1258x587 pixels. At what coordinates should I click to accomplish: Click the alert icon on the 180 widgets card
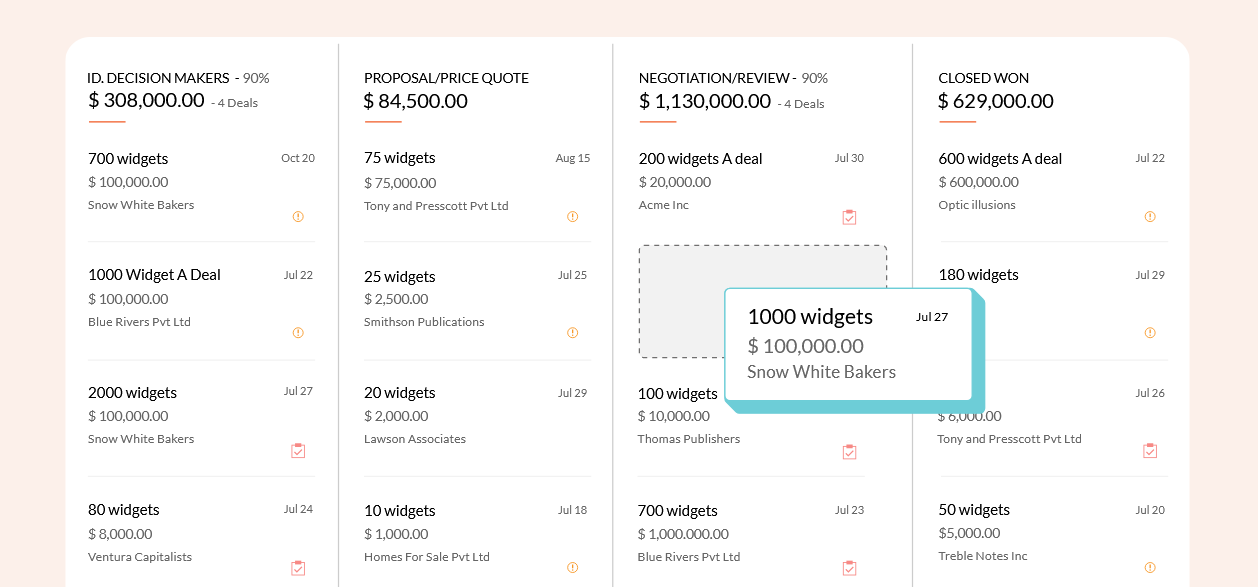(1149, 332)
